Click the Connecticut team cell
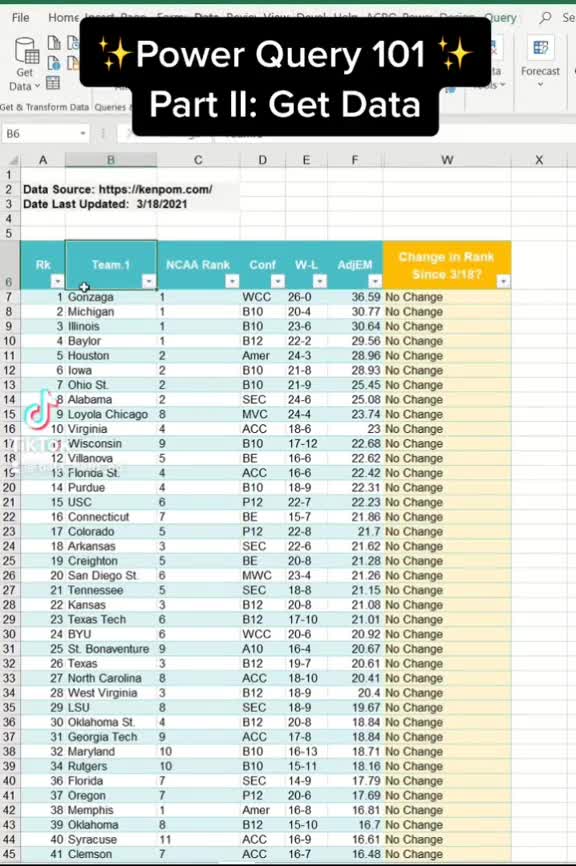The height and width of the screenshot is (866, 576). point(111,517)
